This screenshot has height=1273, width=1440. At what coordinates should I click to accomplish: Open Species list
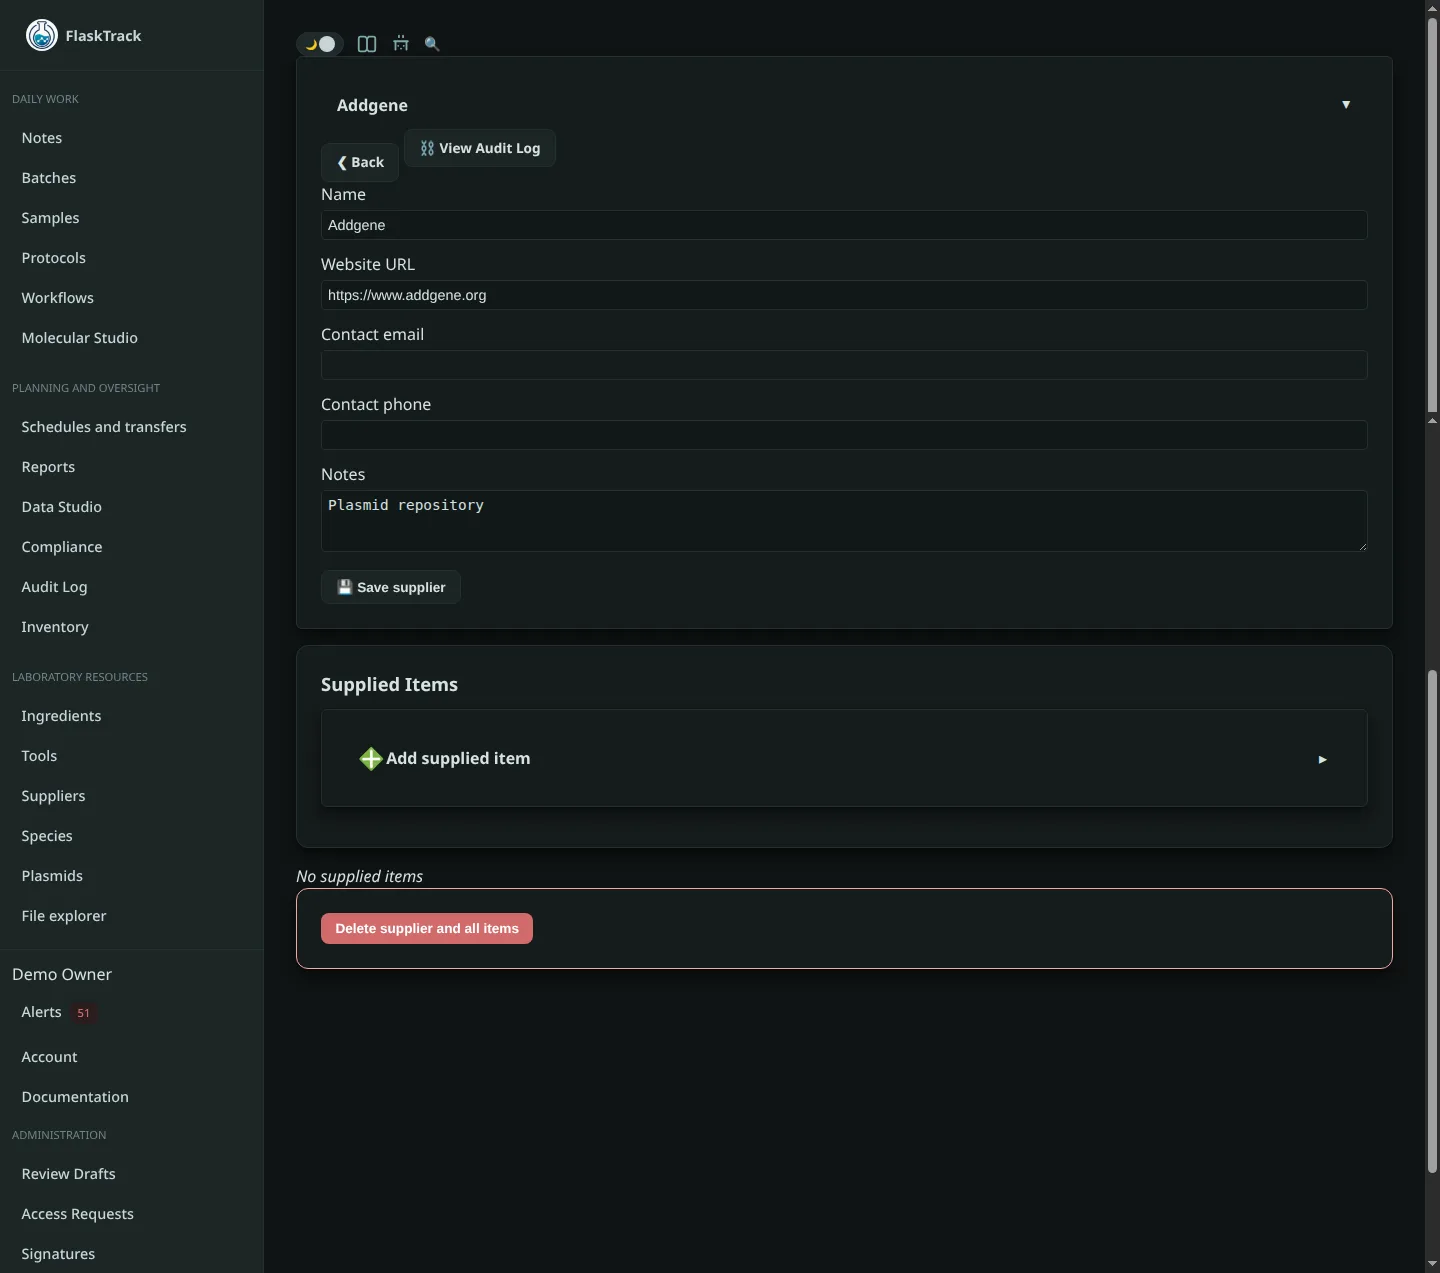(x=47, y=836)
